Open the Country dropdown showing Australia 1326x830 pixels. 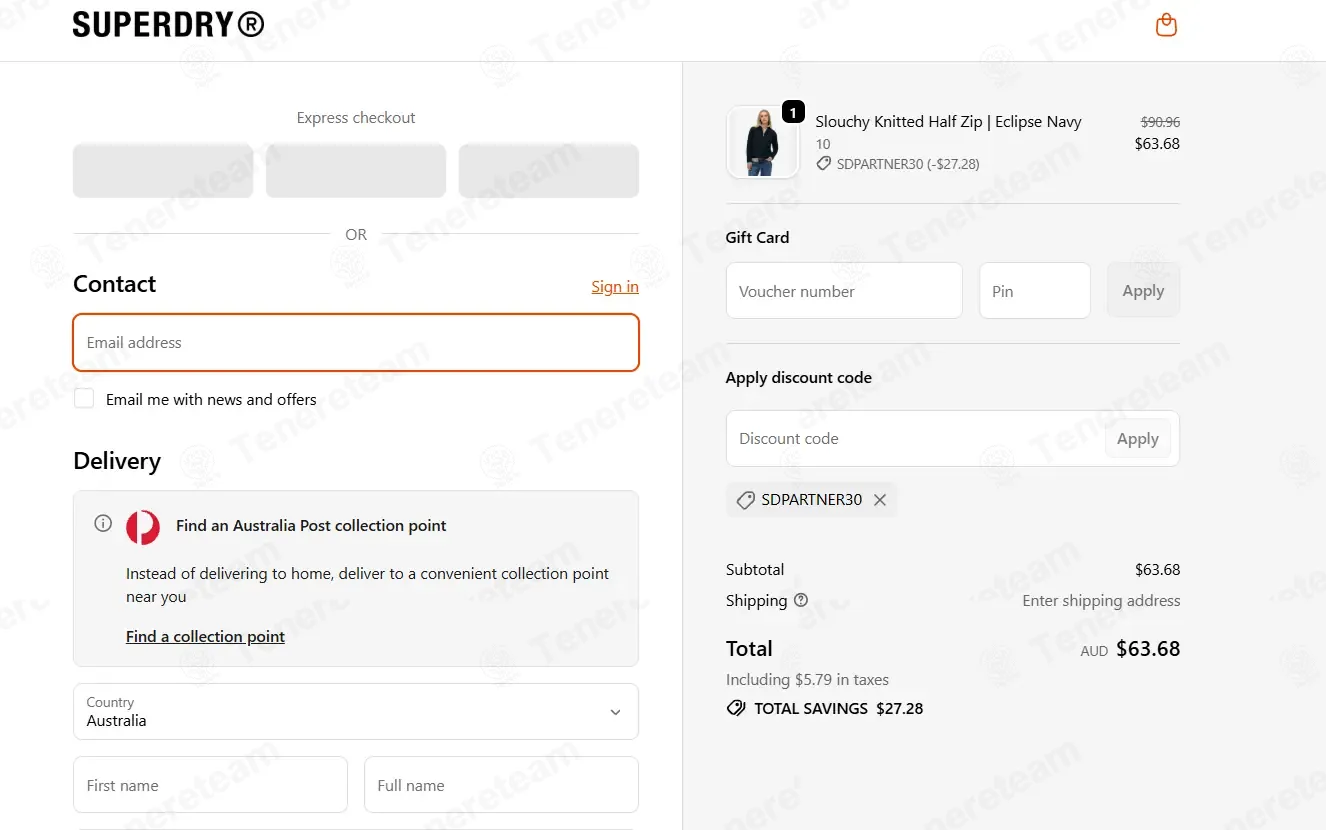[x=356, y=712]
